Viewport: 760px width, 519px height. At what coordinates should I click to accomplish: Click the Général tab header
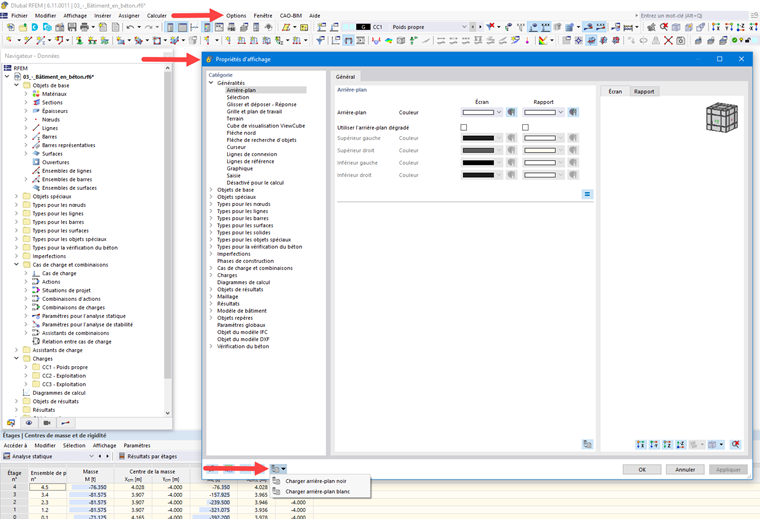(346, 77)
